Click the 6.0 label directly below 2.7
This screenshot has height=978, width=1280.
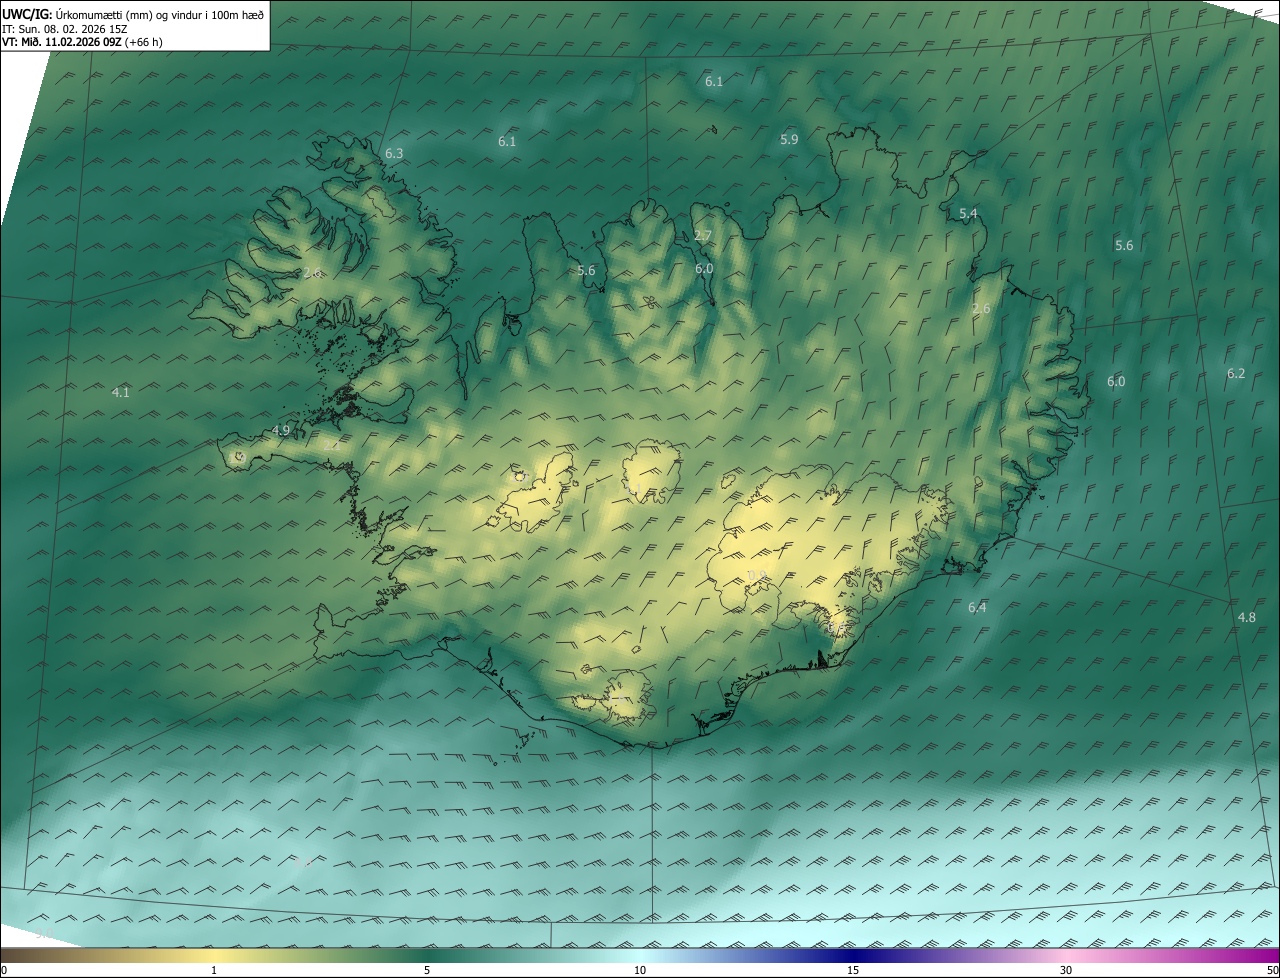pos(704,269)
